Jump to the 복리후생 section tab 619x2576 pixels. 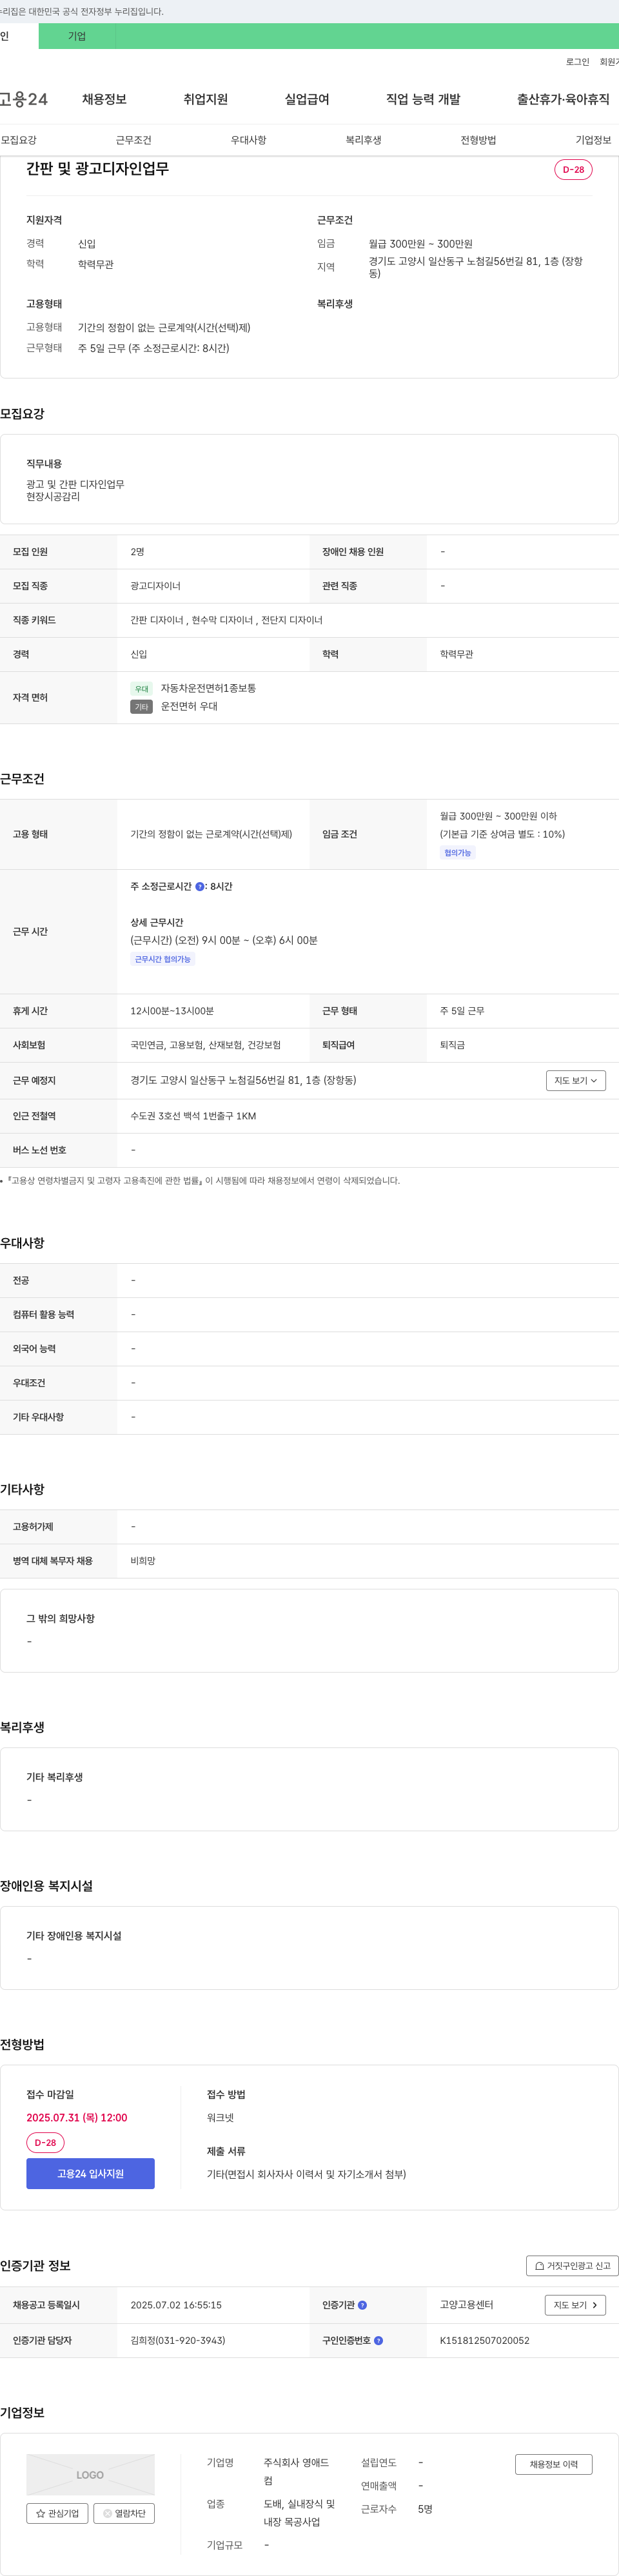pos(364,140)
